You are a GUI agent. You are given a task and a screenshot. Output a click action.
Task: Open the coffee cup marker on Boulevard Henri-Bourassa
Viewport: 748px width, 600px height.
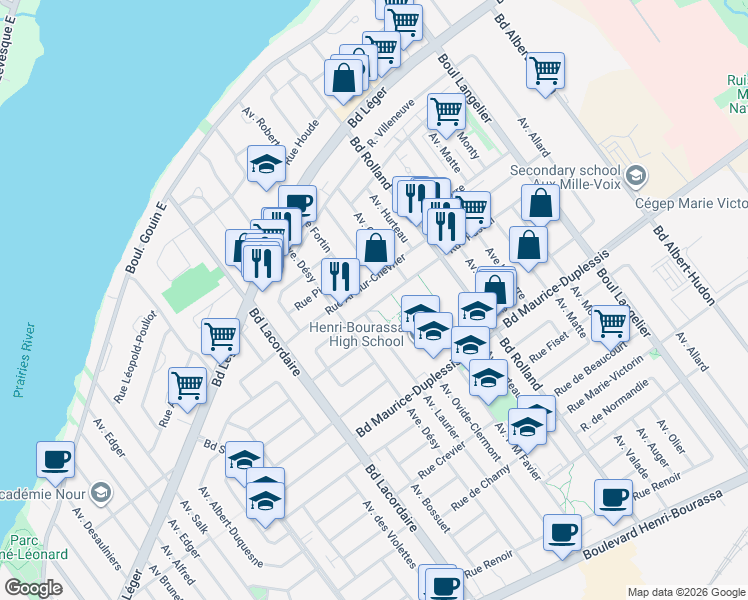[x=562, y=534]
